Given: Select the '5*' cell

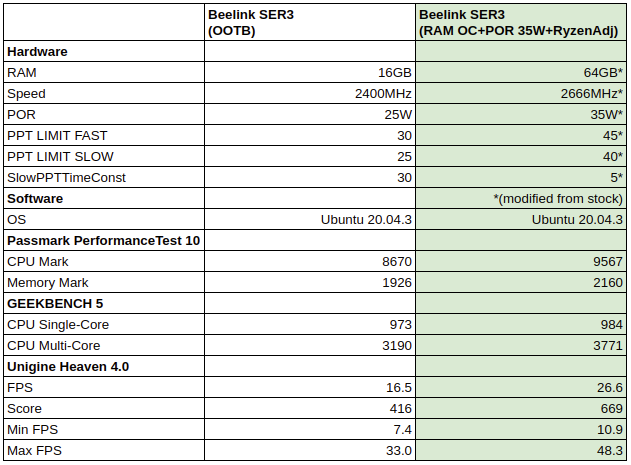Looking at the screenshot, I should (x=521, y=177).
